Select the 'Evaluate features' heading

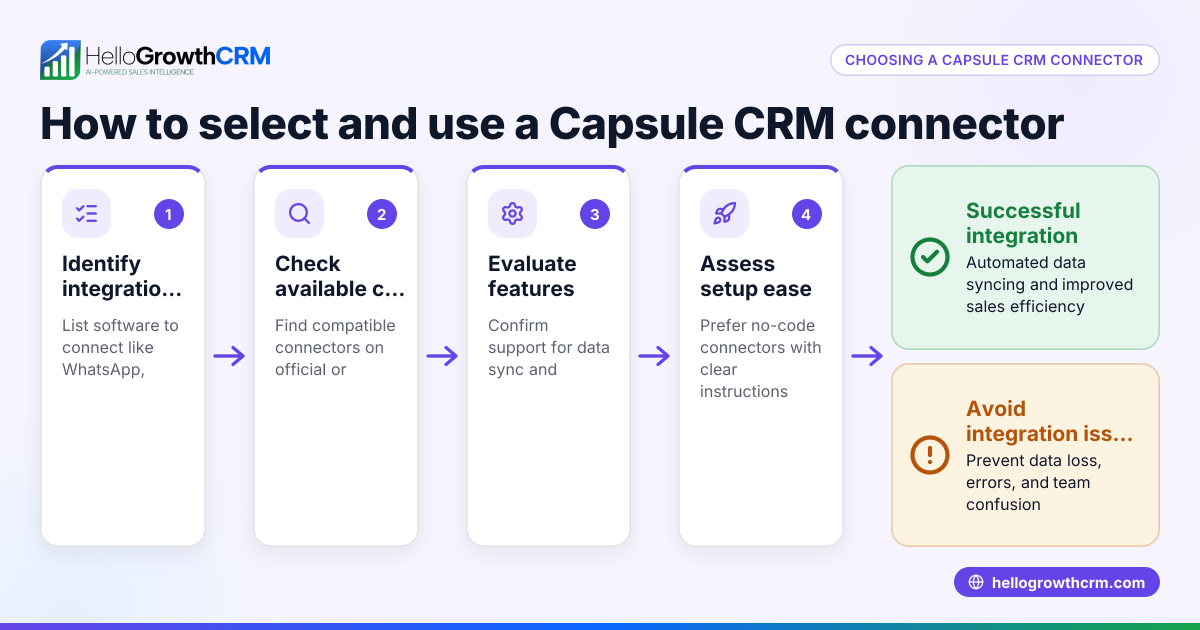(x=532, y=276)
